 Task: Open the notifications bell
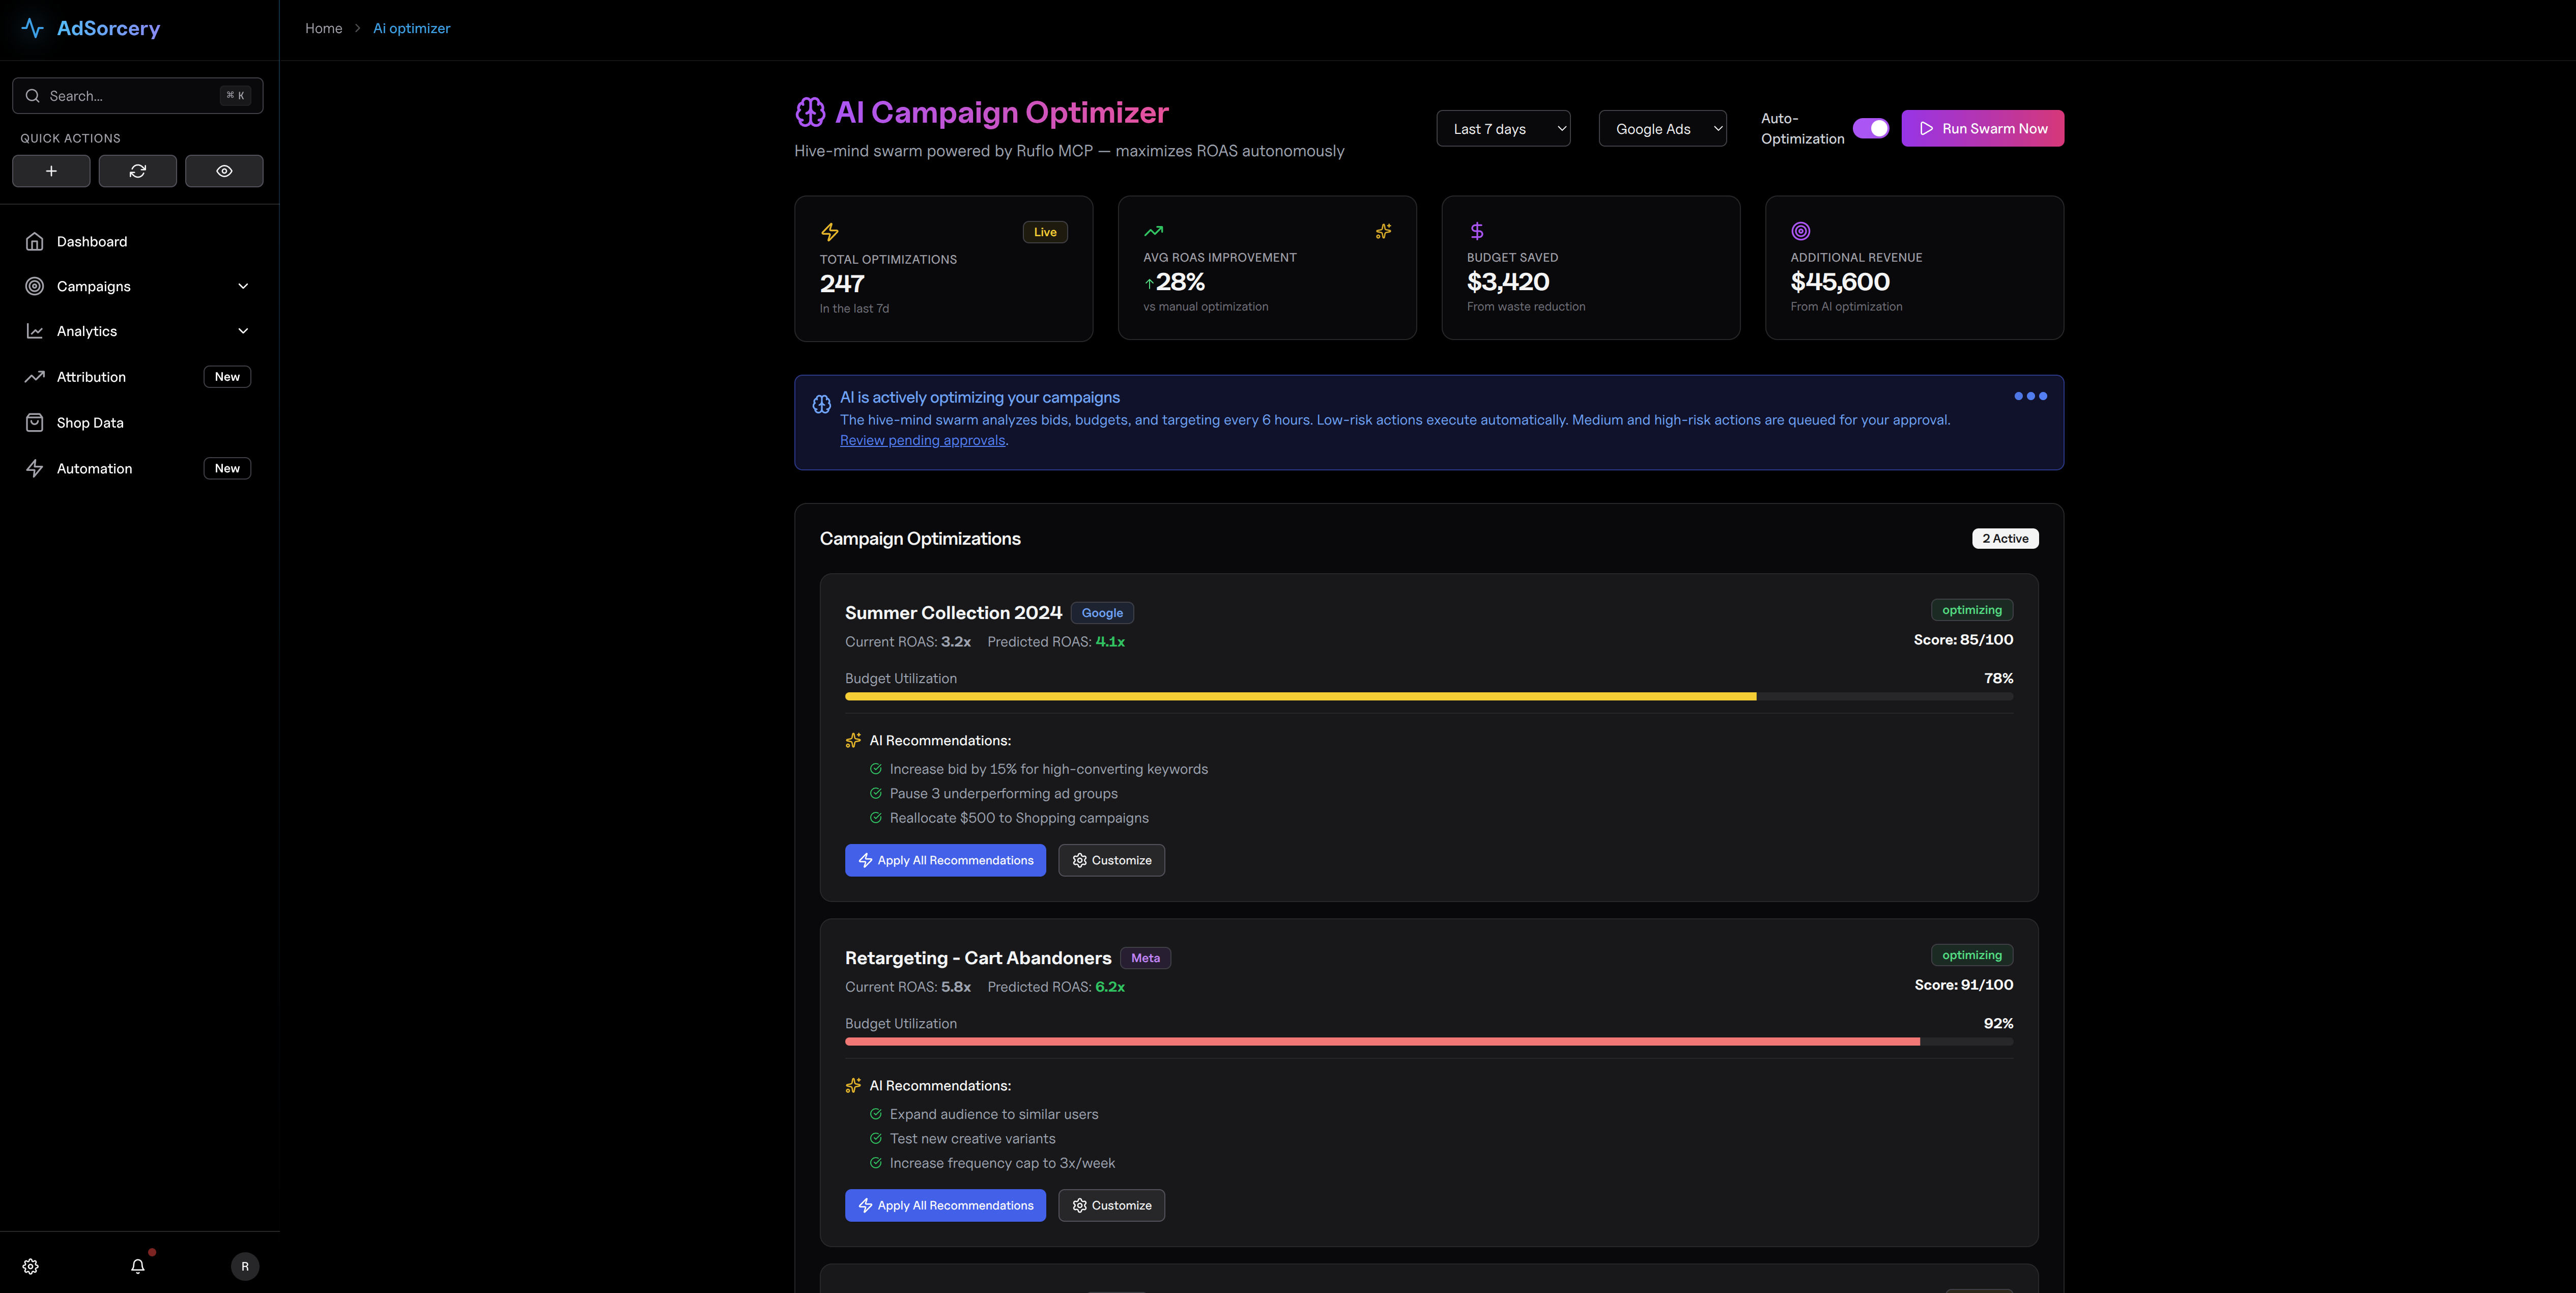coord(138,1266)
